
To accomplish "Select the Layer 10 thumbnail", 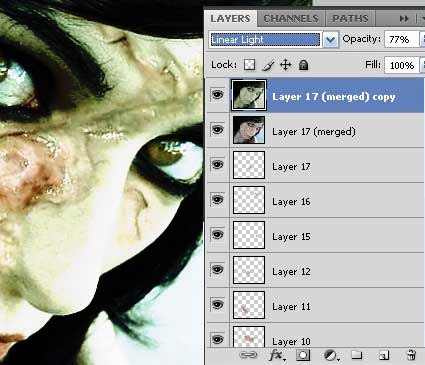I will click(249, 337).
